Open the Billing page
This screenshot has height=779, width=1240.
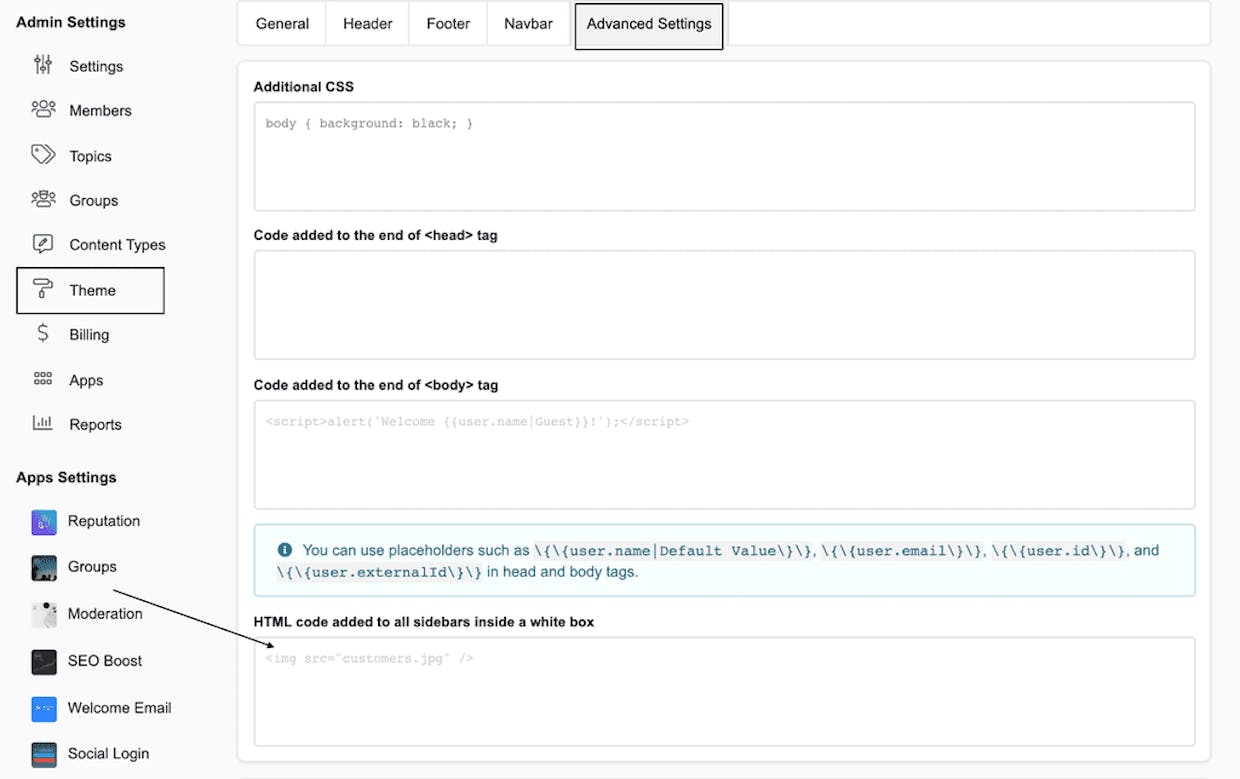coord(89,335)
